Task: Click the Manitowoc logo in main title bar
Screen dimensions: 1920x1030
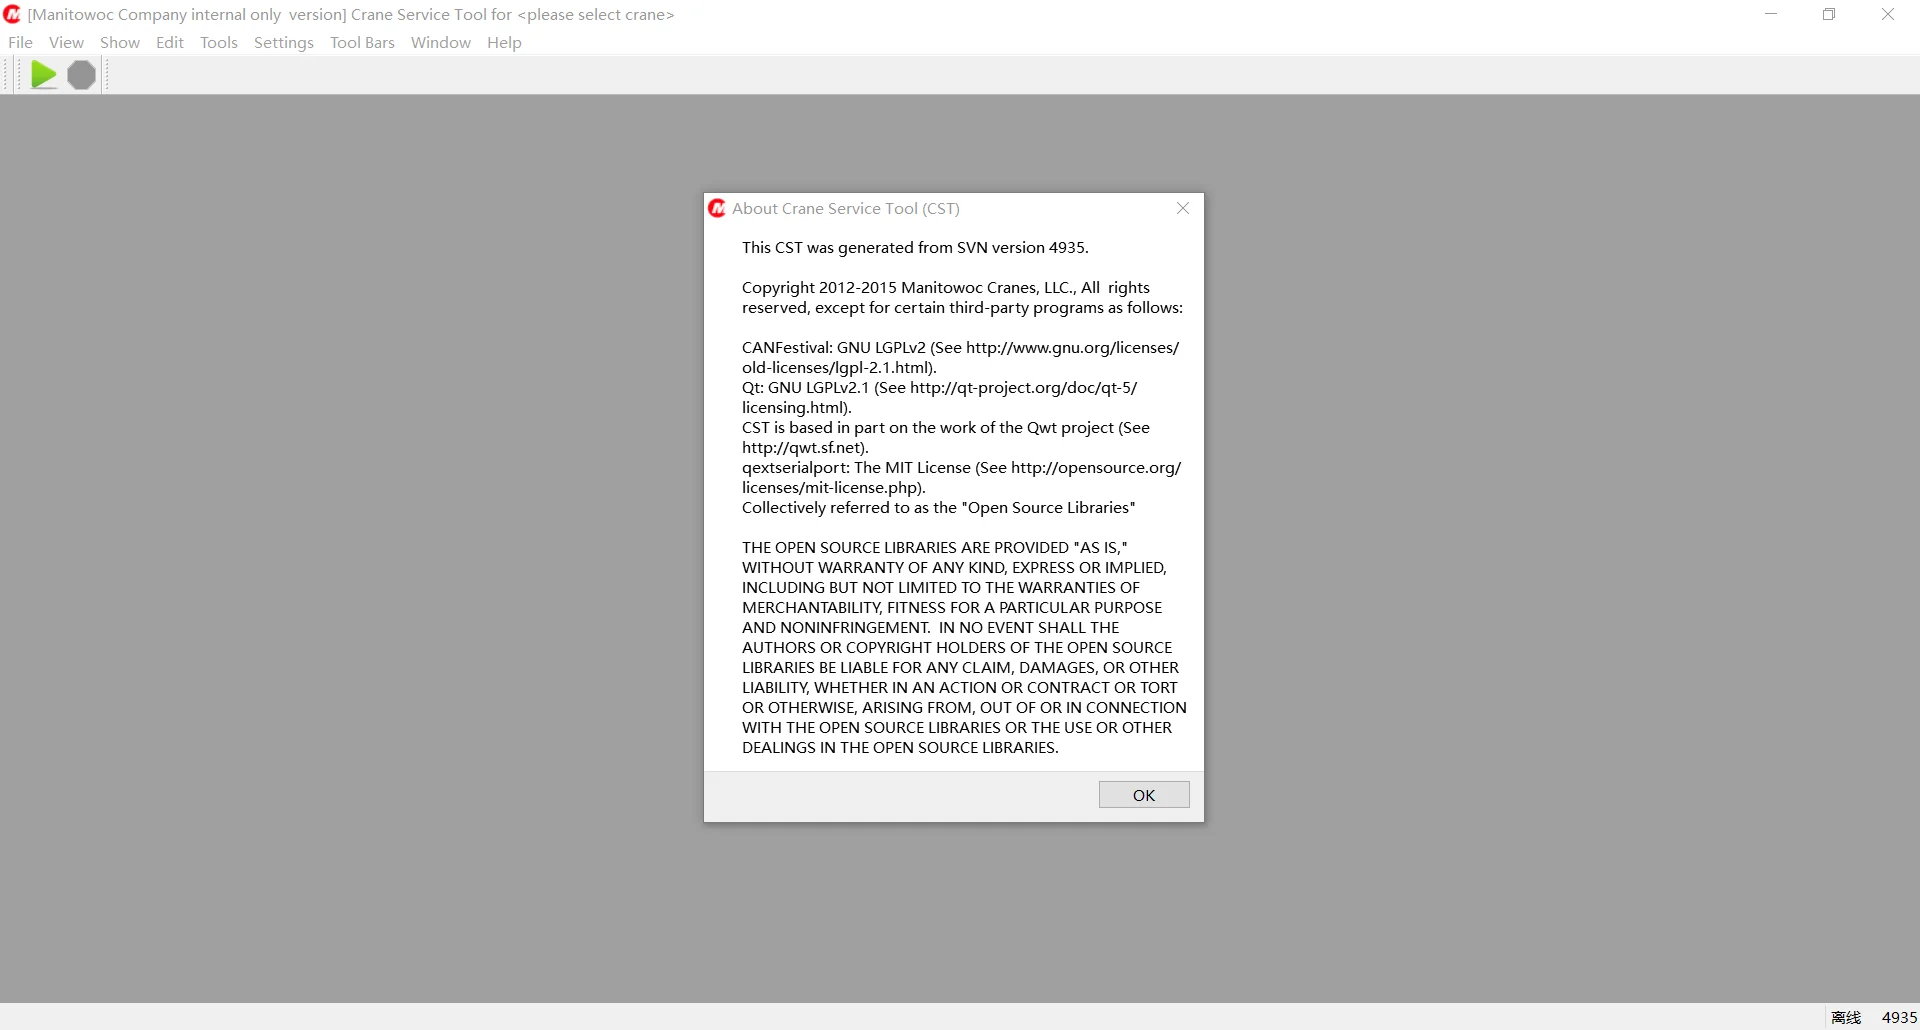Action: (x=12, y=15)
